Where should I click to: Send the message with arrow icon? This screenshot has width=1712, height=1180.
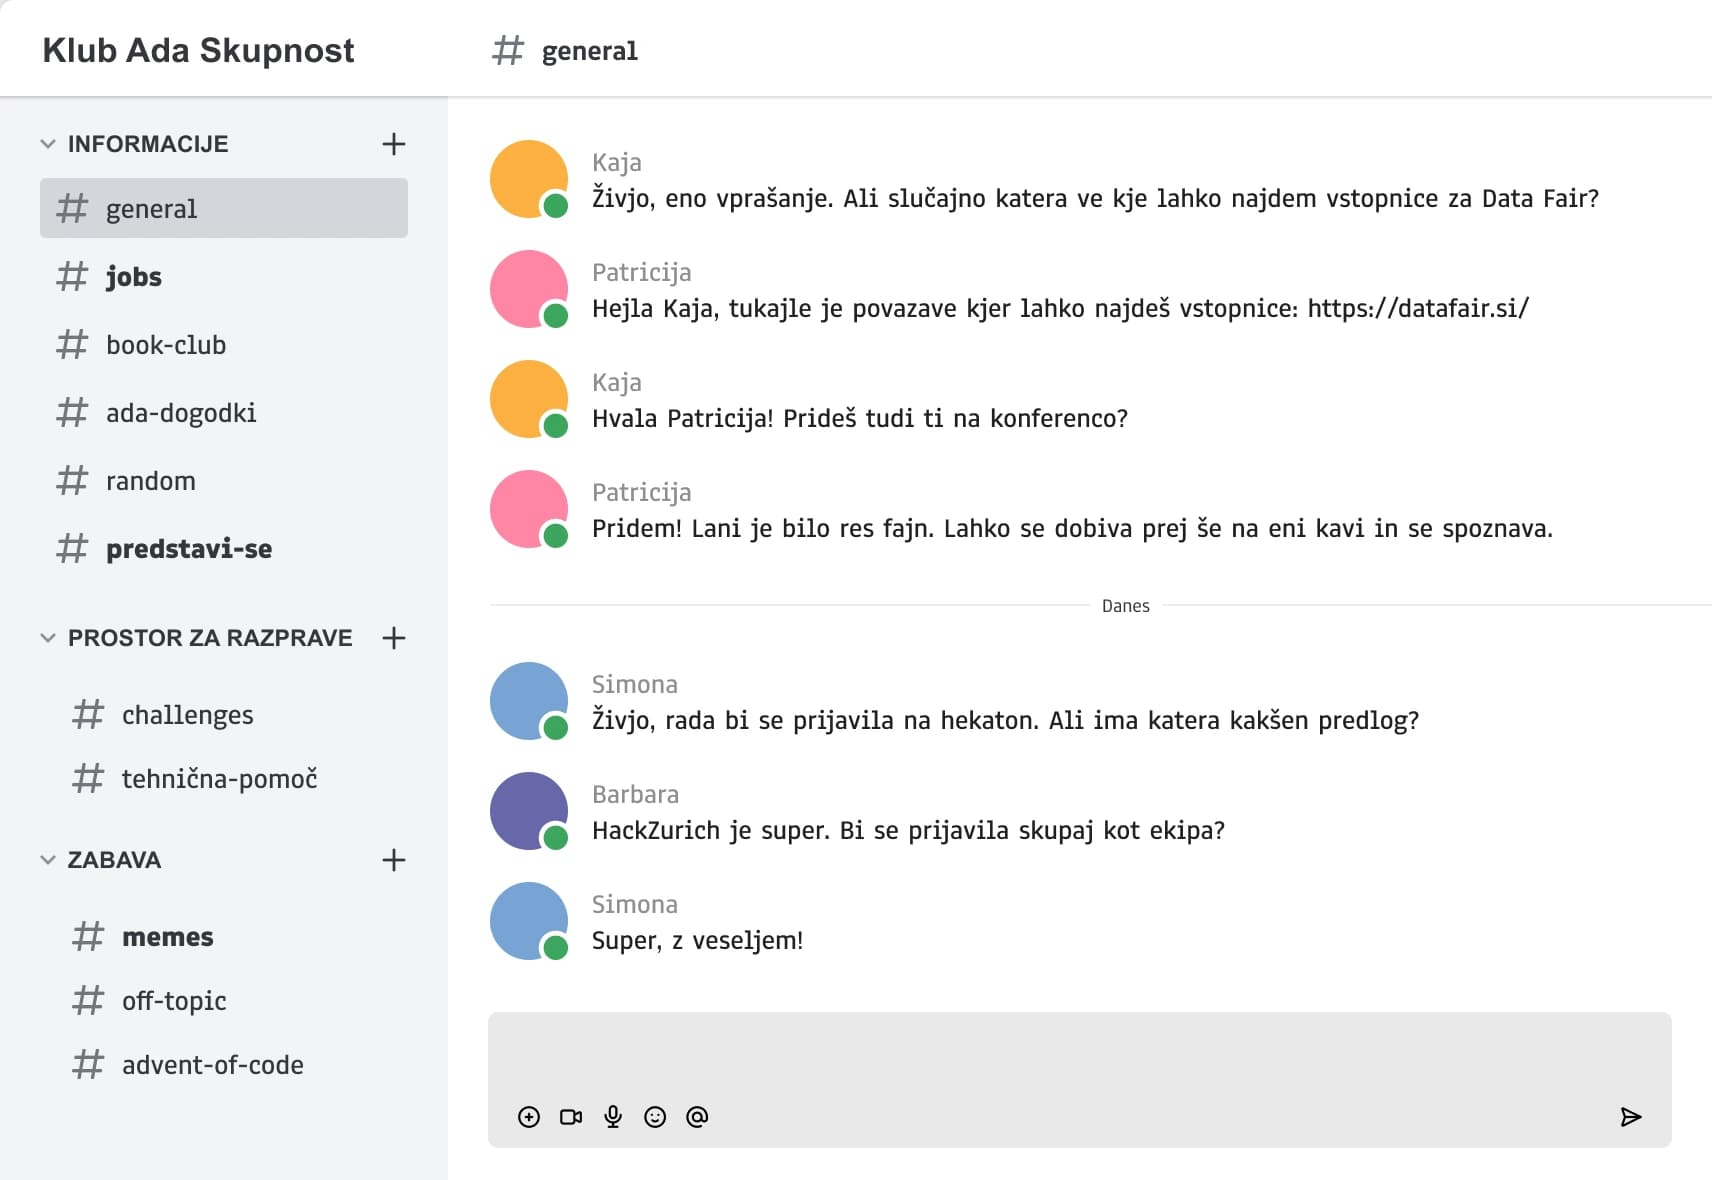point(1630,1117)
